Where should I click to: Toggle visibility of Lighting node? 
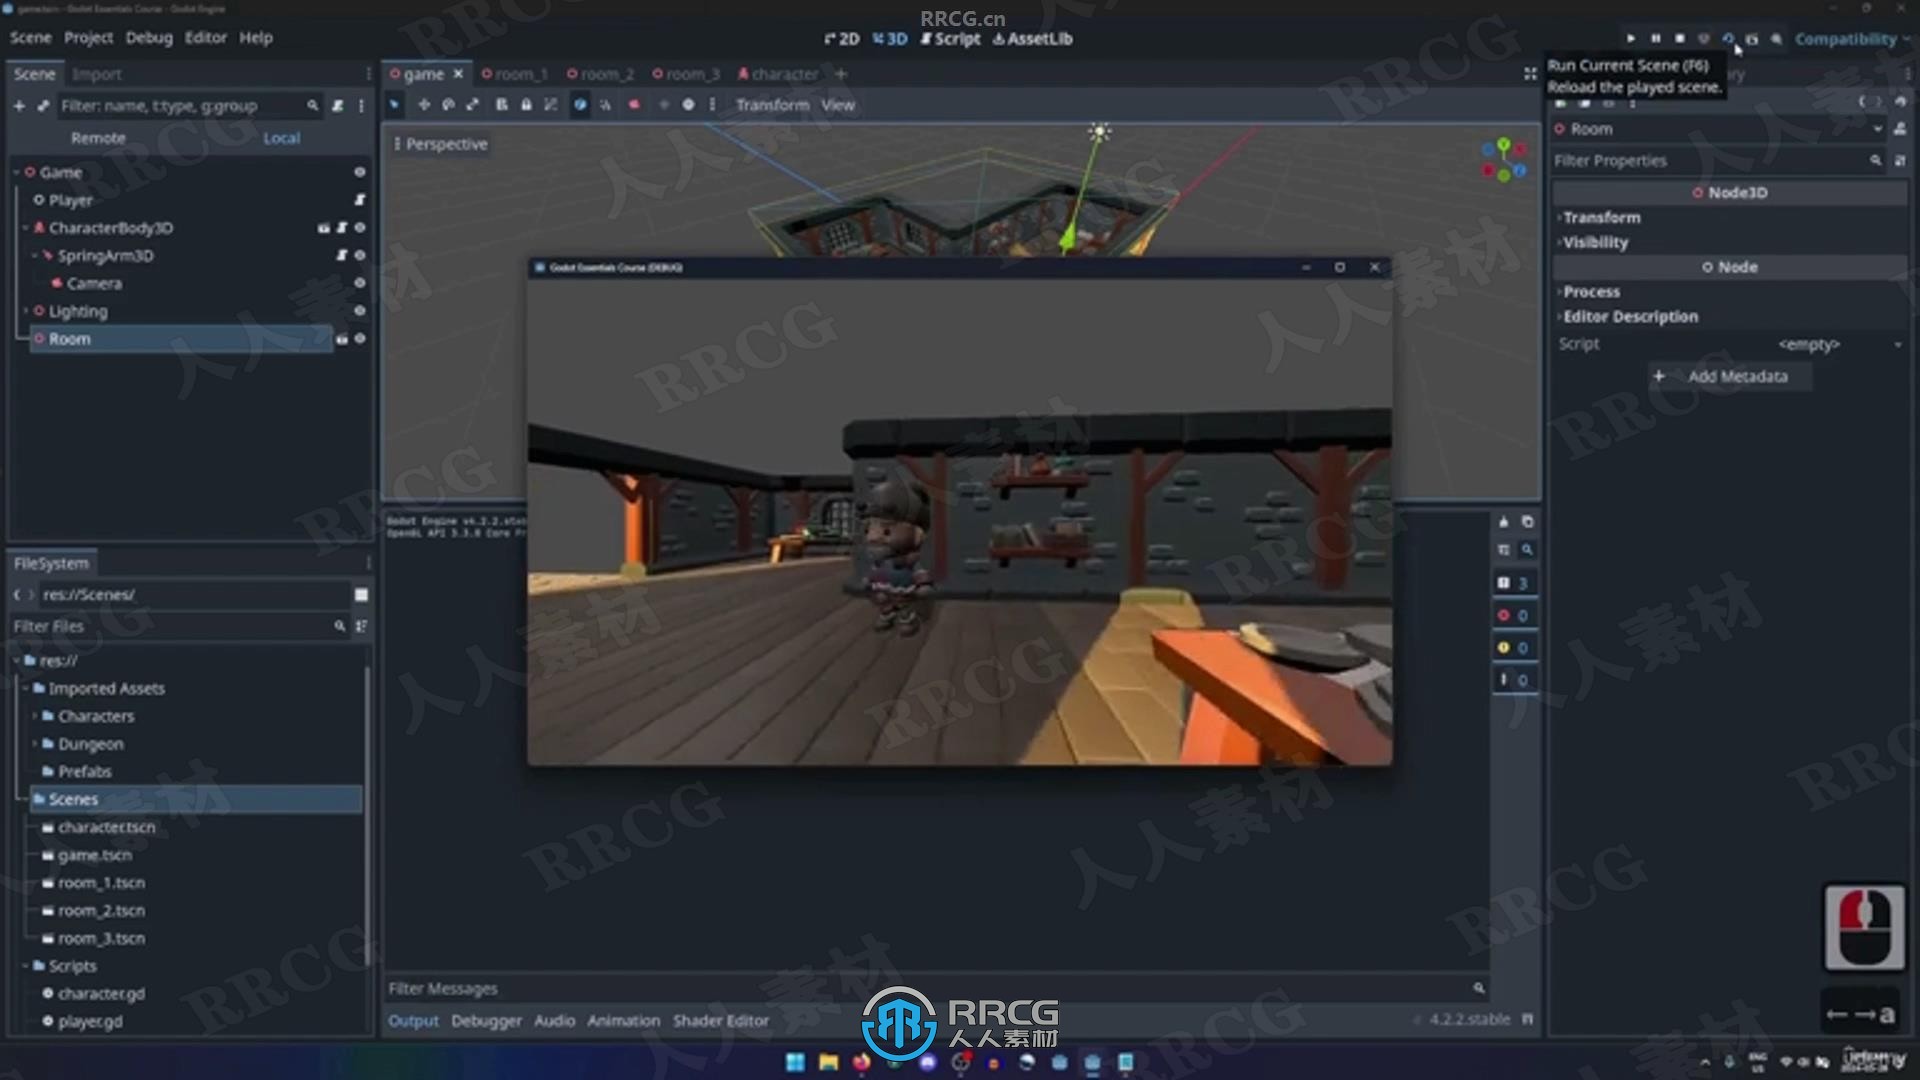click(361, 310)
